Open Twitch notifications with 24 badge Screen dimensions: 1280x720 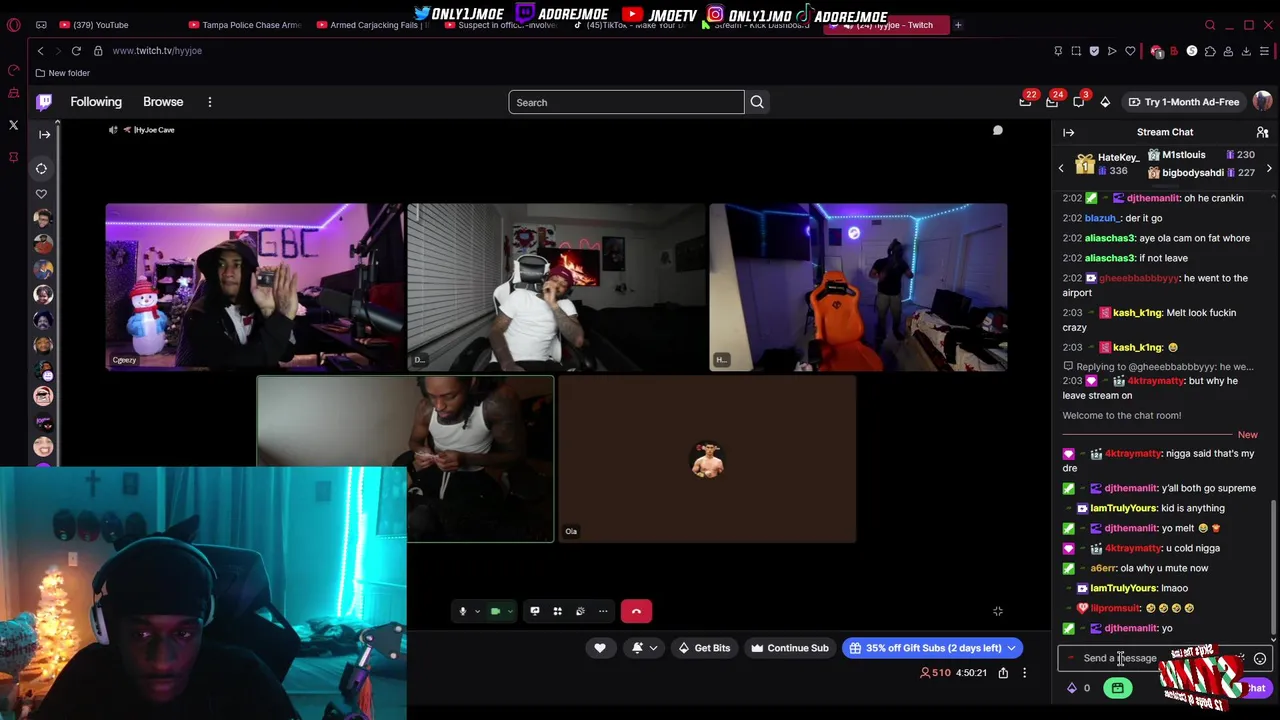click(x=1052, y=102)
